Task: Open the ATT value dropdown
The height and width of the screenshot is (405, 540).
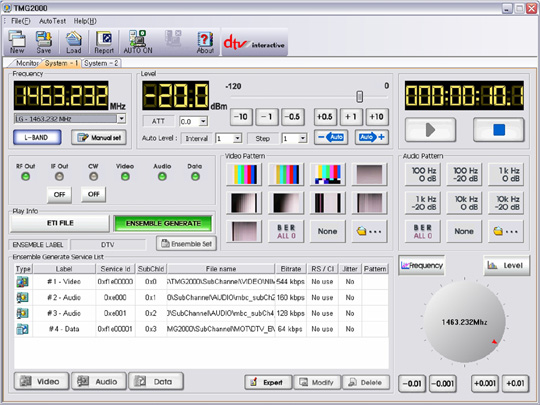Action: [x=203, y=121]
